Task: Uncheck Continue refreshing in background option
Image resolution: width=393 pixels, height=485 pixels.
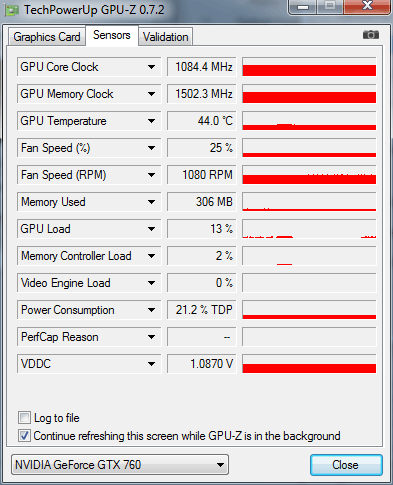Action: 24,435
